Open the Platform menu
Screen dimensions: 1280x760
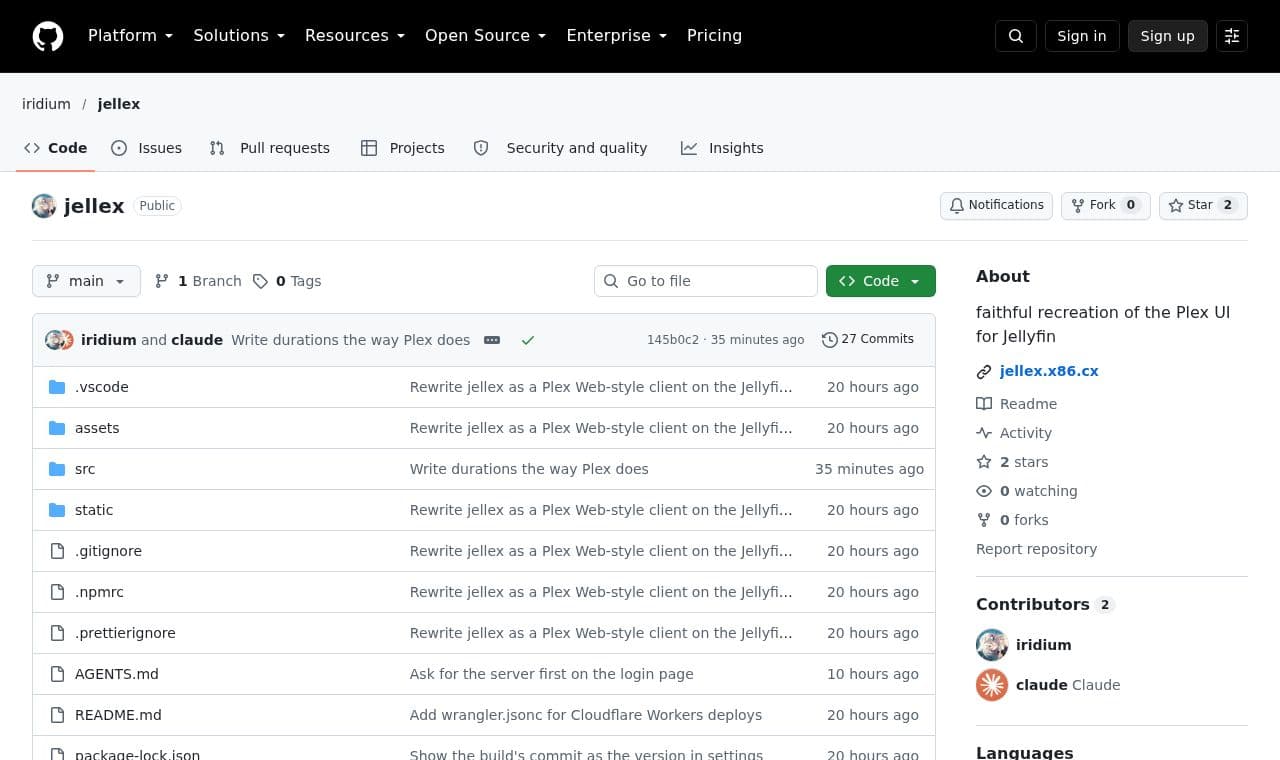[x=130, y=36]
